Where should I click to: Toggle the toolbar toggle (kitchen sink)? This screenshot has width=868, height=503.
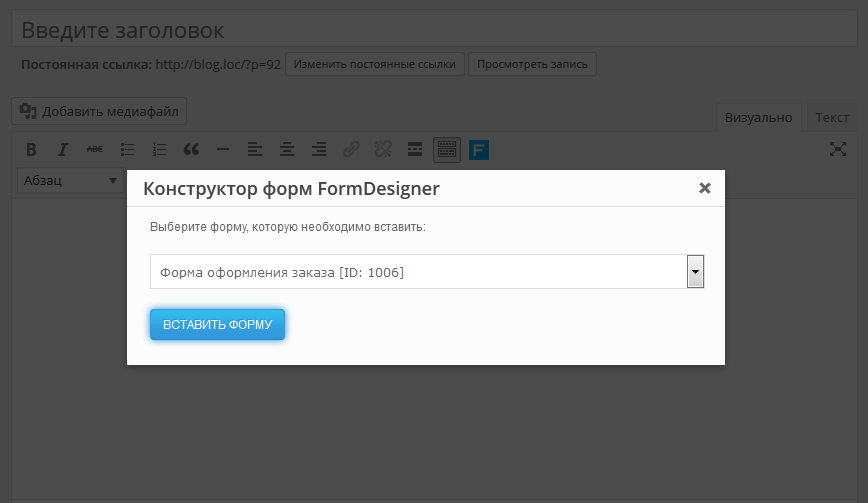[447, 149]
